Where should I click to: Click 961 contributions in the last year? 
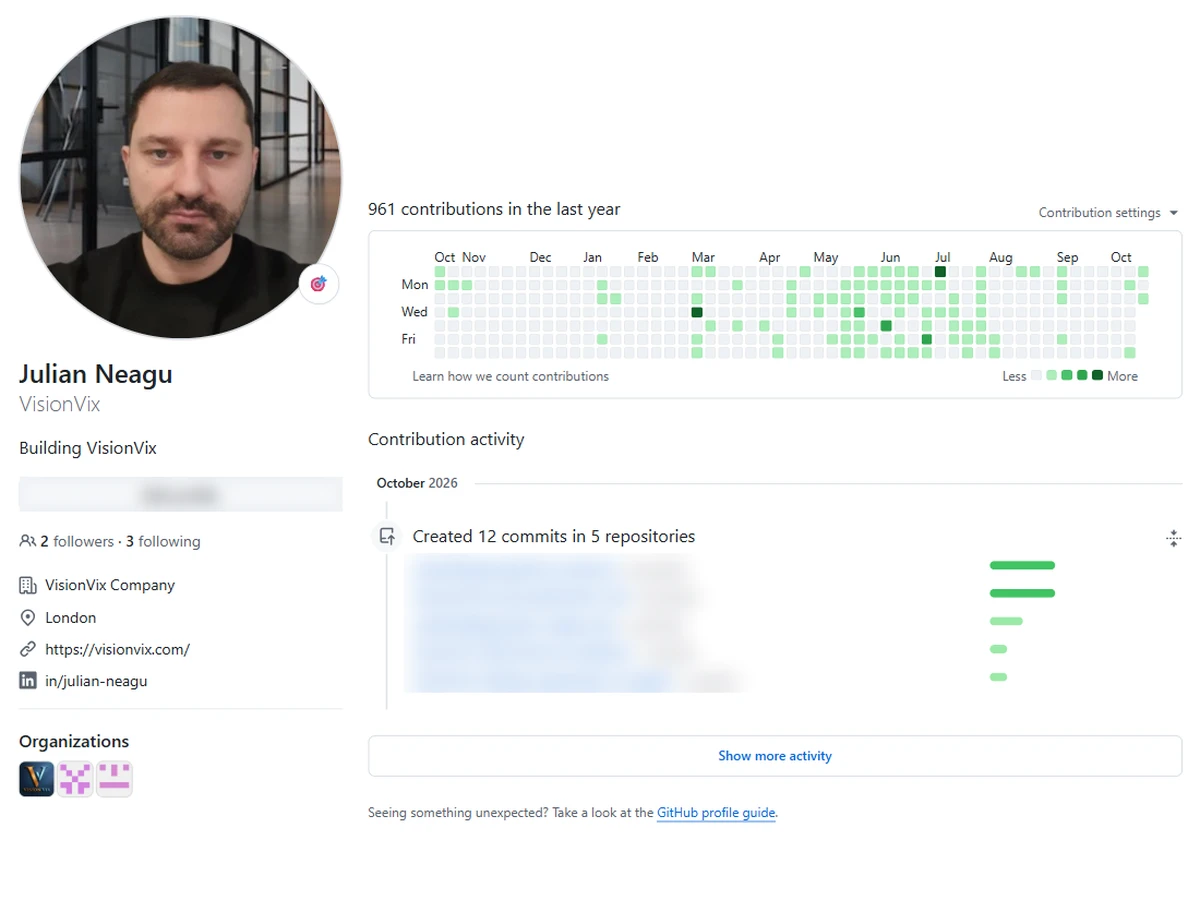tap(494, 209)
